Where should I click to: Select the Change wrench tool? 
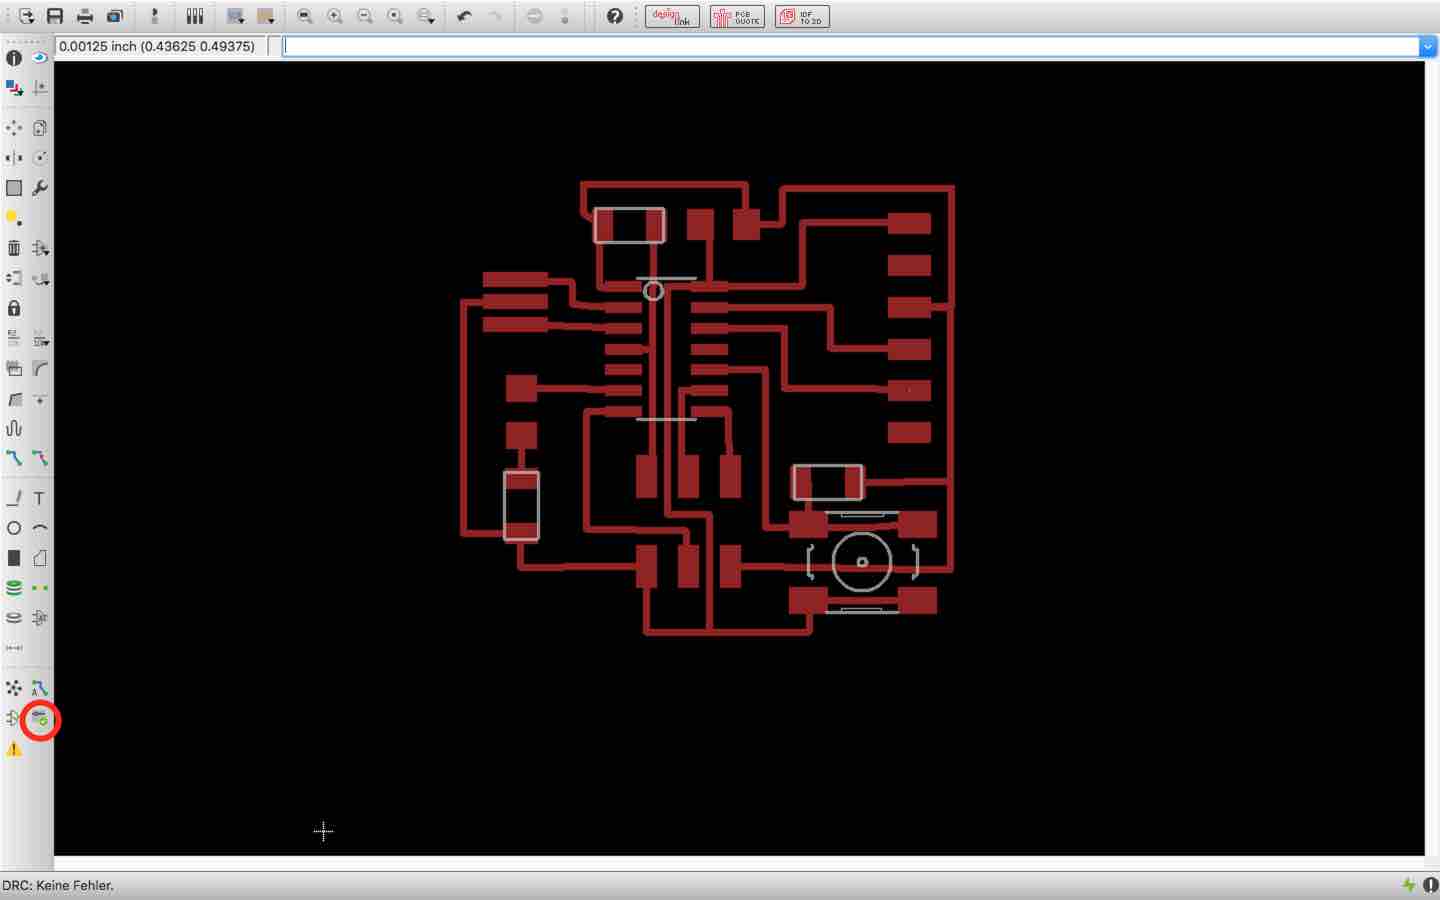[40, 188]
